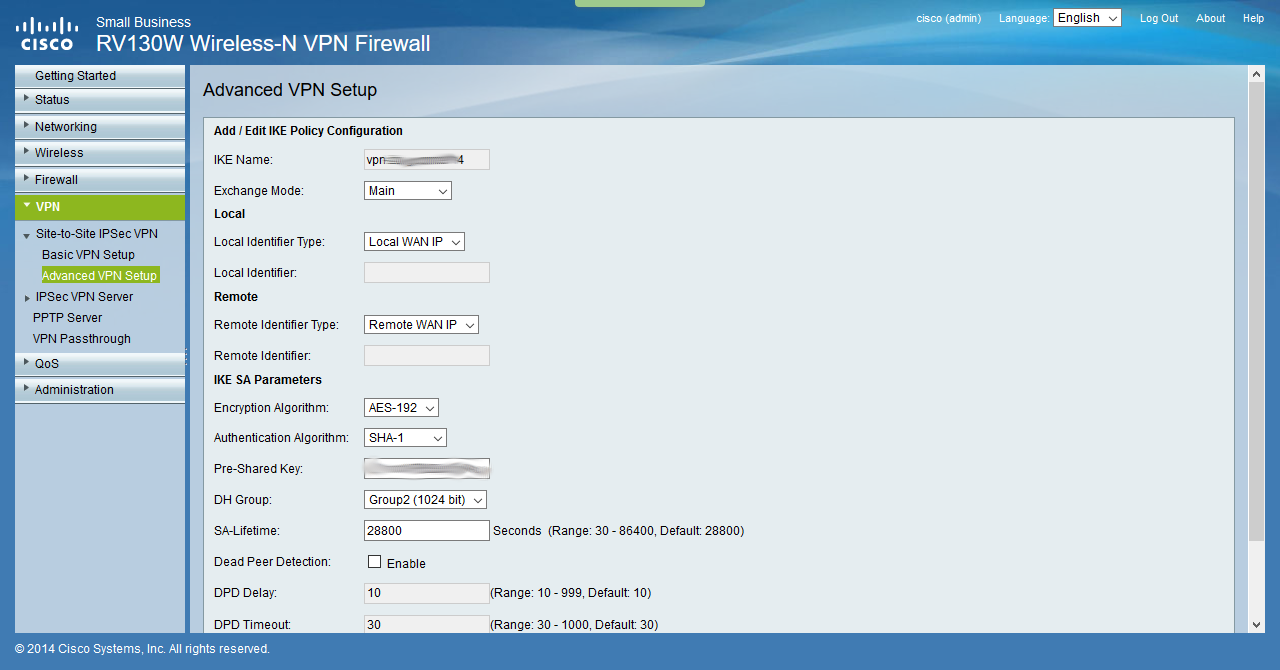Open Authentication Algorithm dropdown
This screenshot has width=1280, height=670.
[x=405, y=438]
